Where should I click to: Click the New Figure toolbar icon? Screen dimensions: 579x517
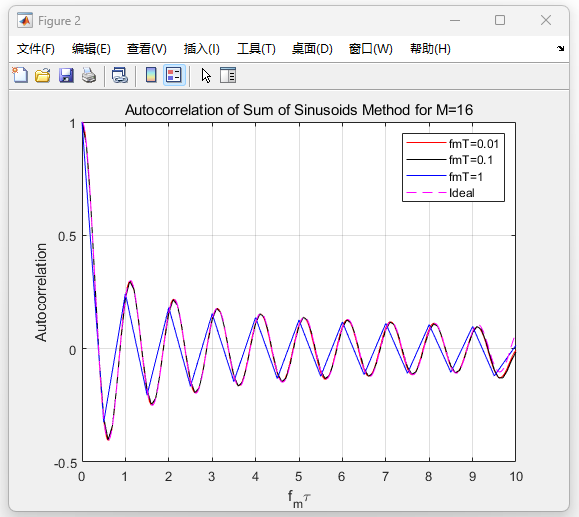click(x=20, y=75)
